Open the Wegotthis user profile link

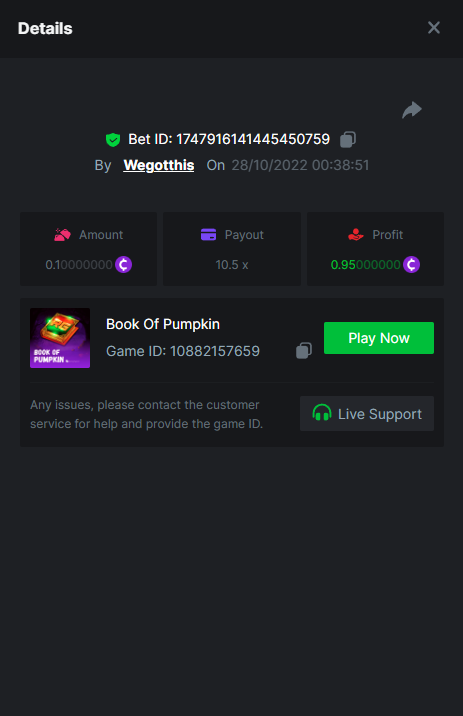159,165
